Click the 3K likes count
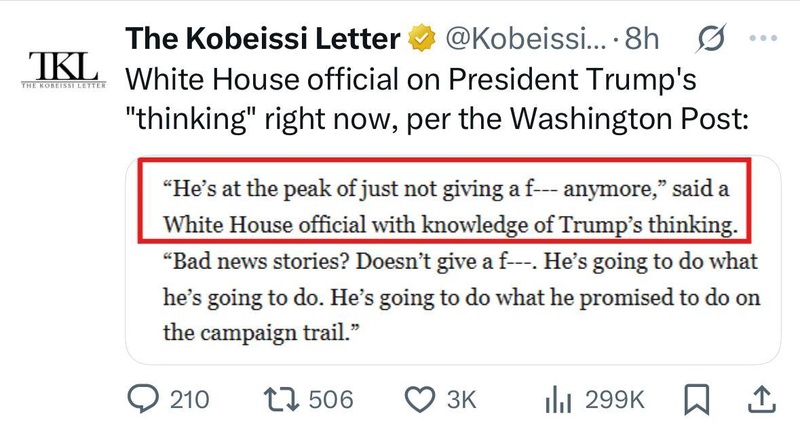800x444 pixels. (x=461, y=400)
